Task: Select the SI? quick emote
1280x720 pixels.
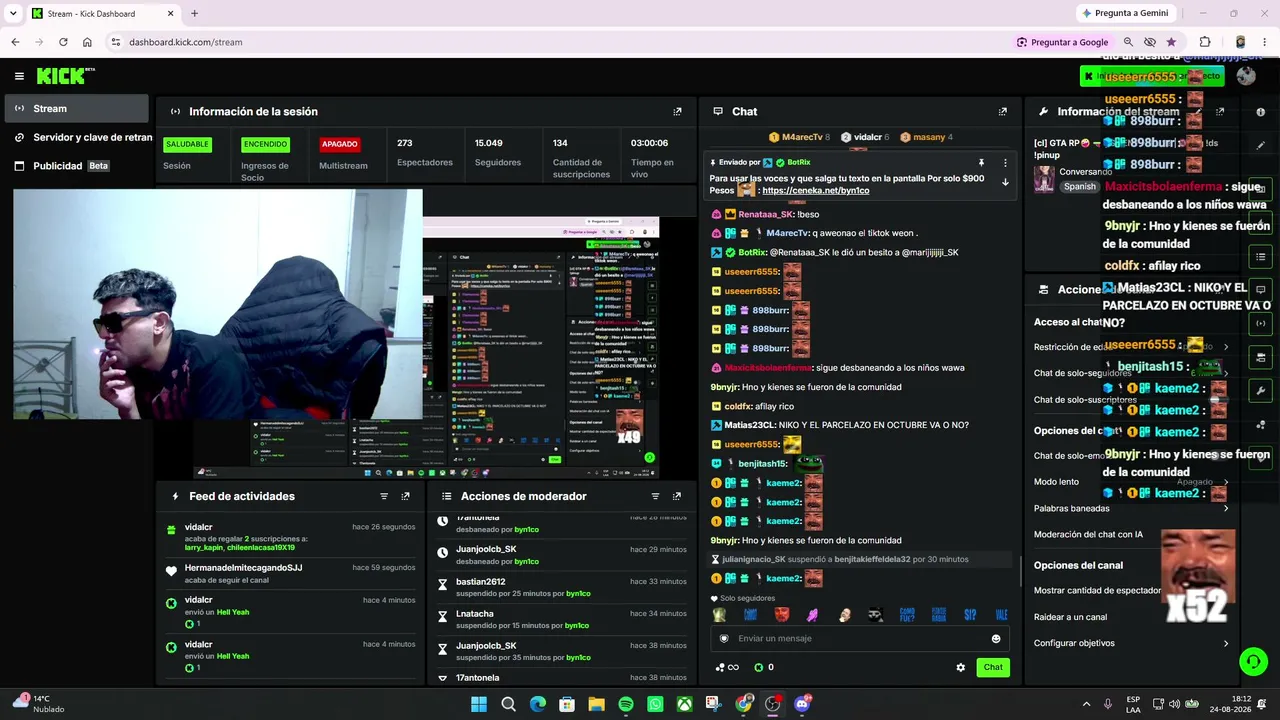Action: tap(970, 615)
